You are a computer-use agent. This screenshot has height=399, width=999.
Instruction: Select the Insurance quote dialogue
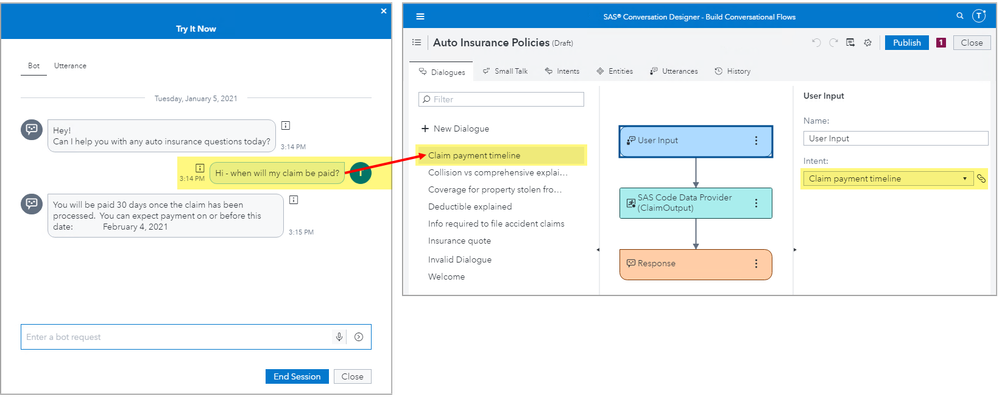(459, 241)
